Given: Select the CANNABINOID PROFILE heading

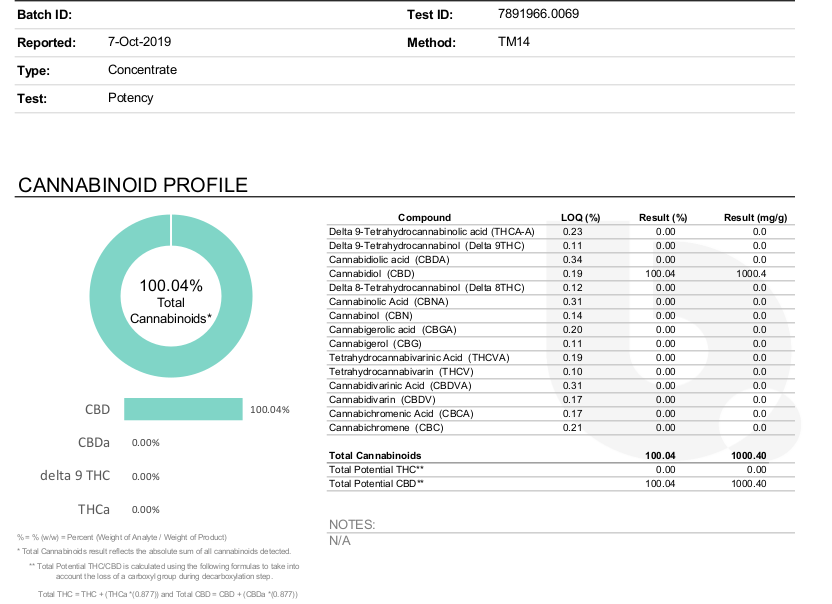Looking at the screenshot, I should point(133,186).
